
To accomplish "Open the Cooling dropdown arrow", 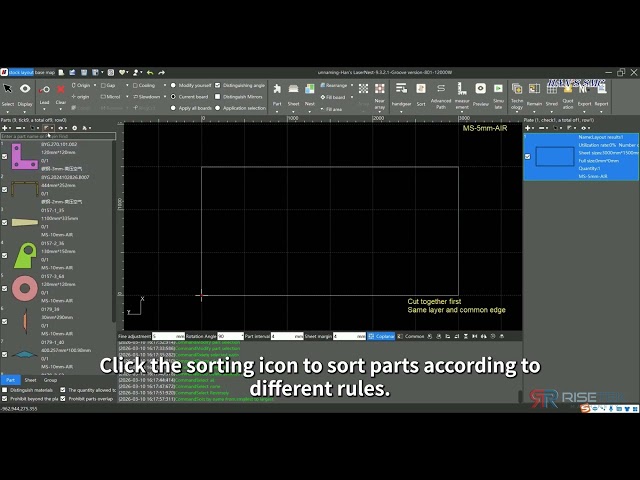I will 164,85.
